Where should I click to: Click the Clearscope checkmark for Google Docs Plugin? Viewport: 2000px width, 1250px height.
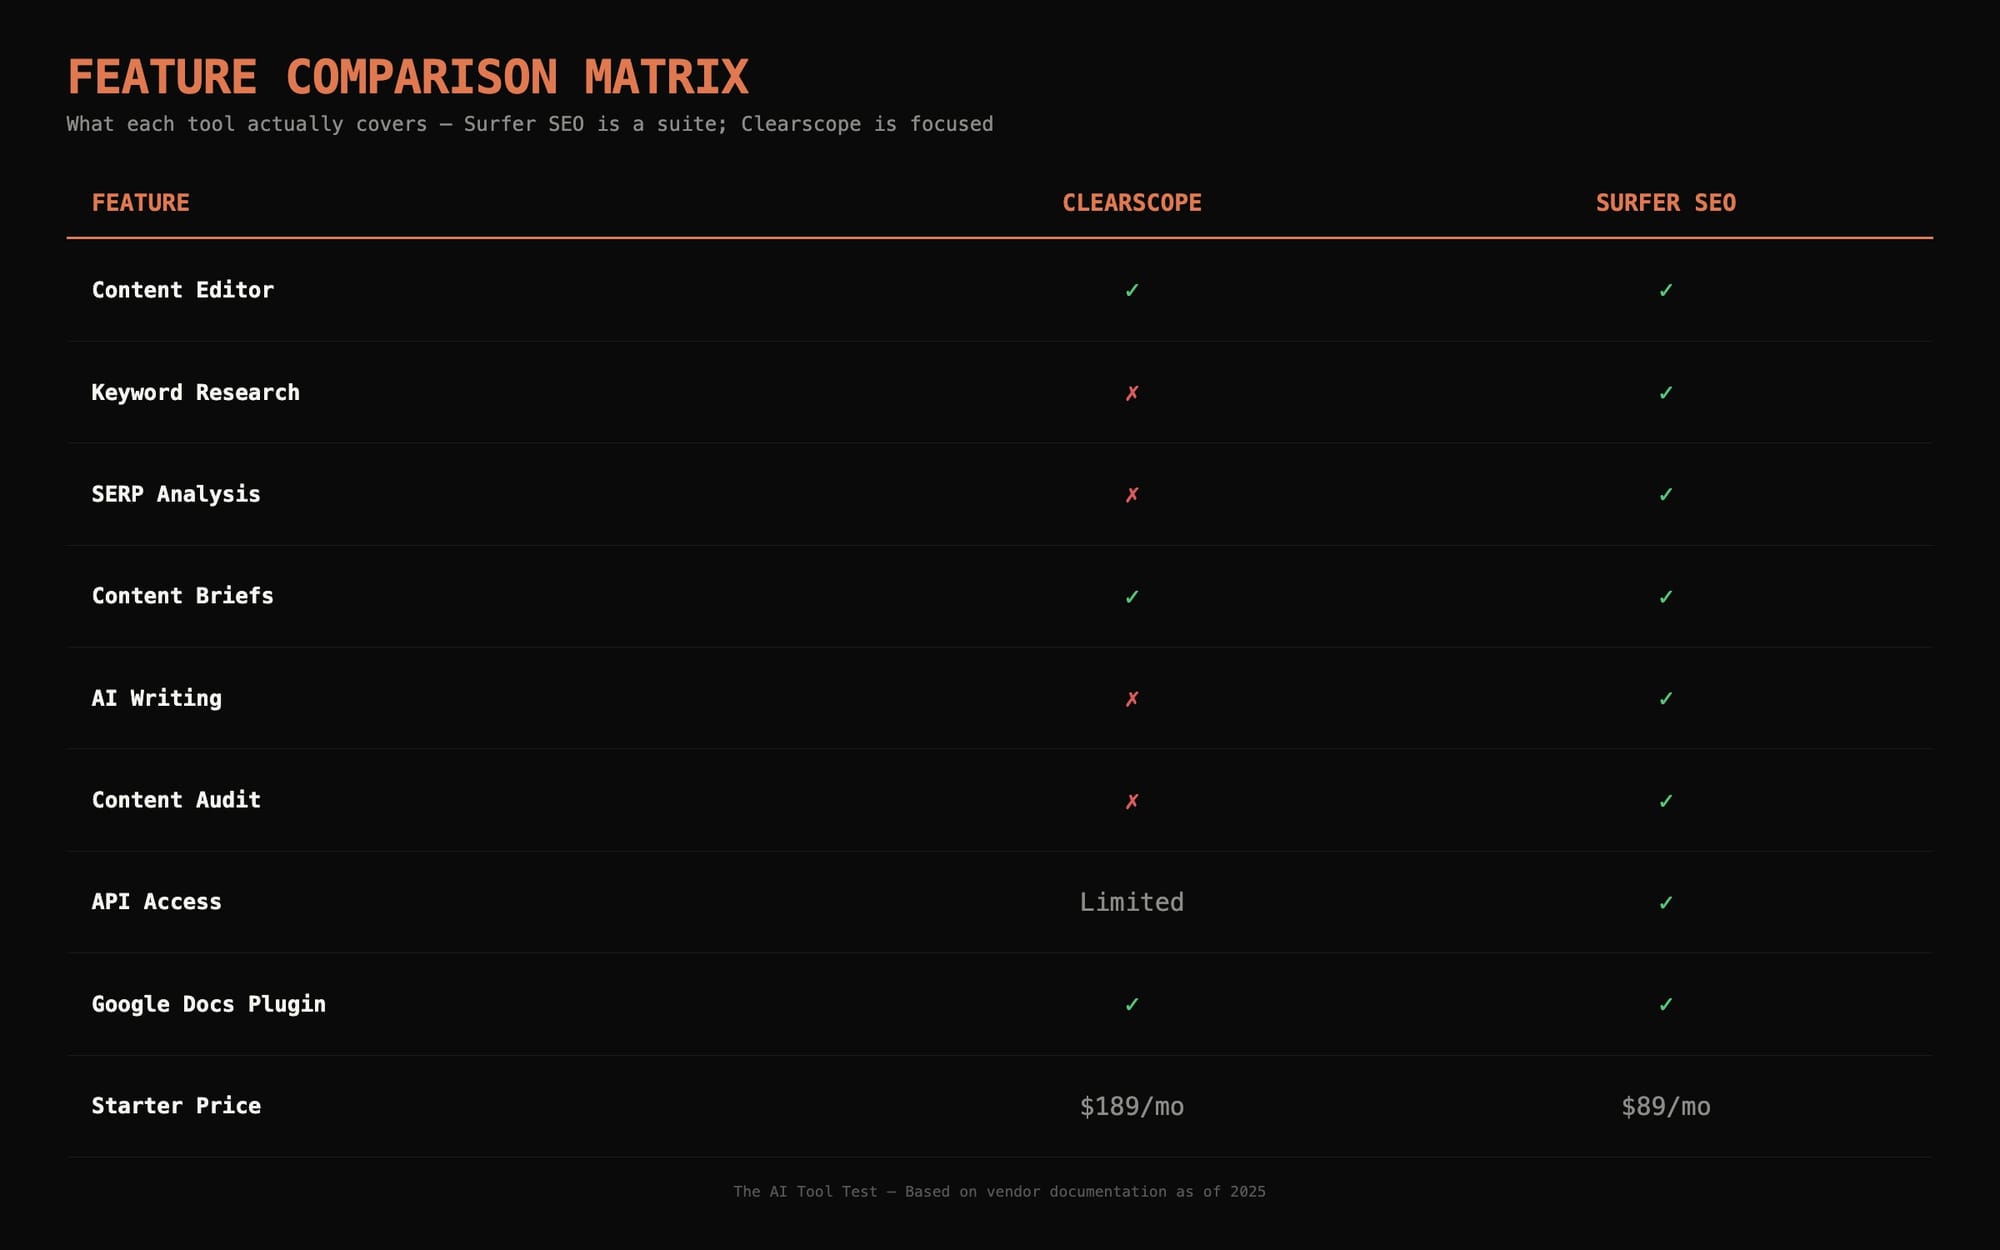(x=1132, y=1005)
